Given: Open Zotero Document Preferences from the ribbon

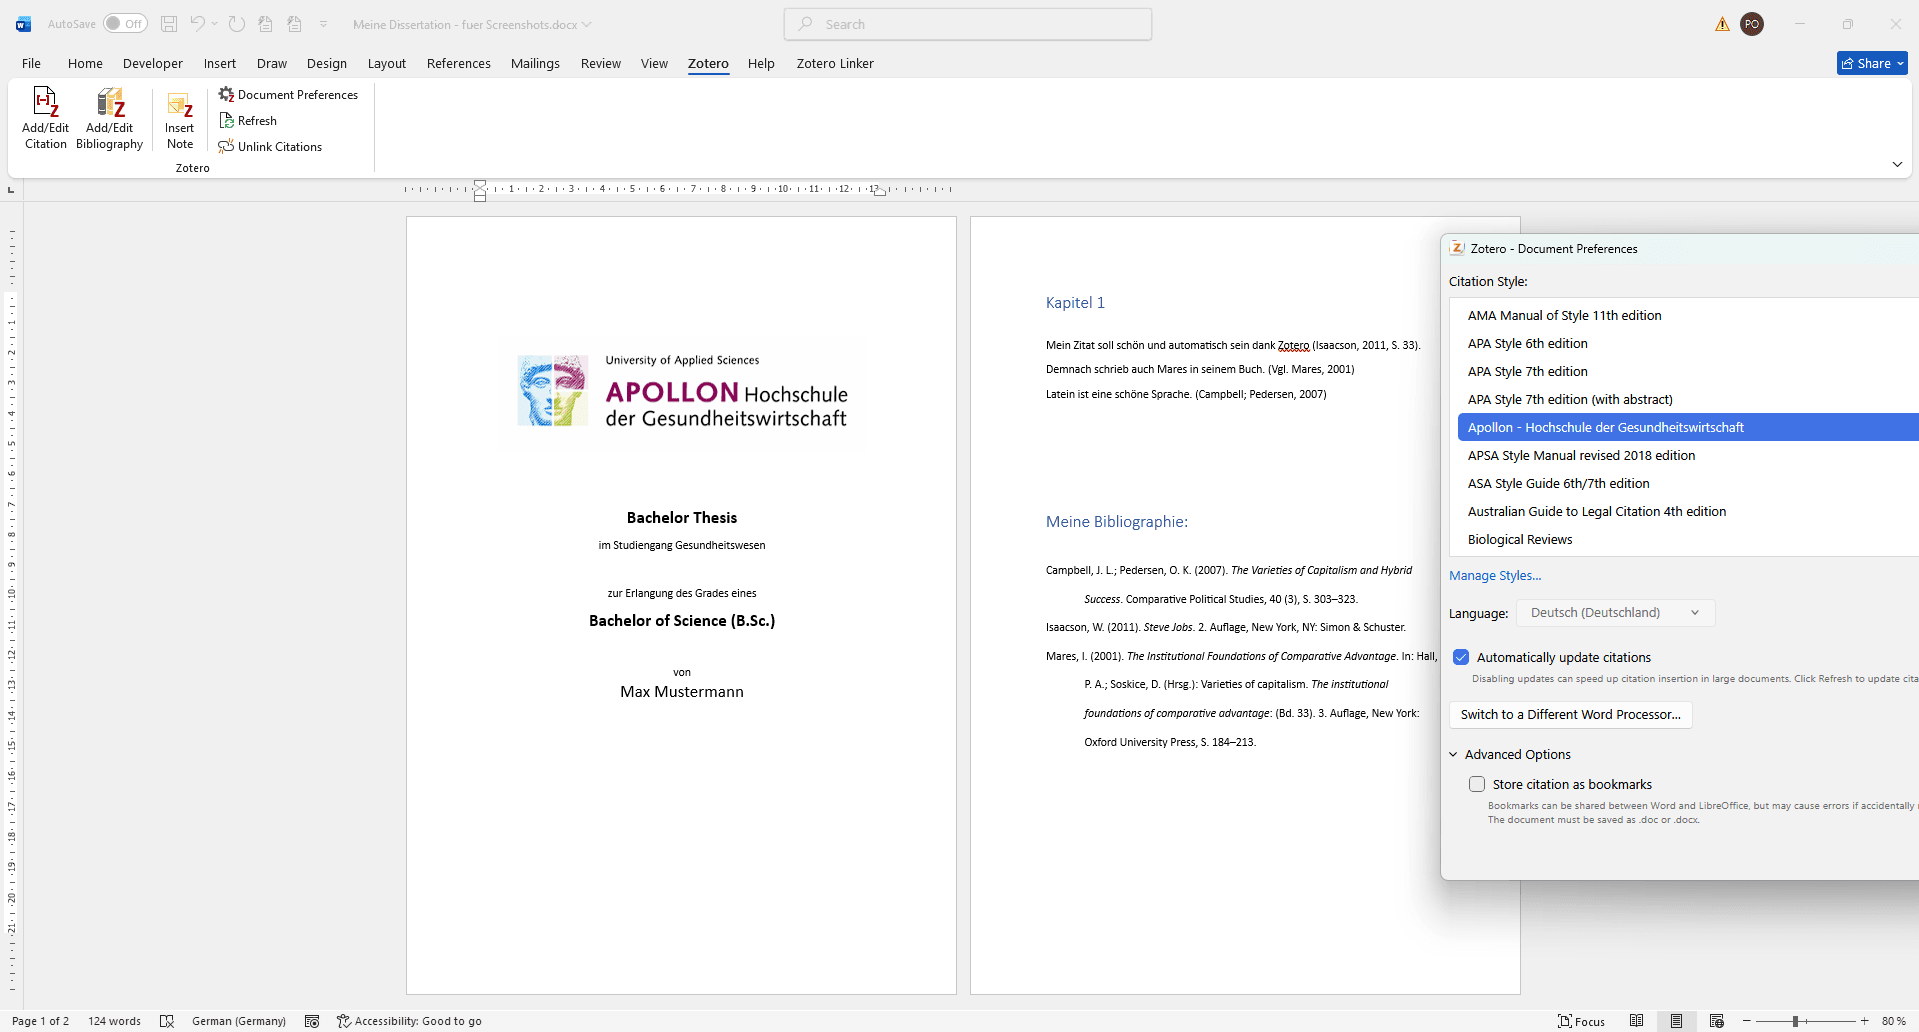Looking at the screenshot, I should pos(288,95).
